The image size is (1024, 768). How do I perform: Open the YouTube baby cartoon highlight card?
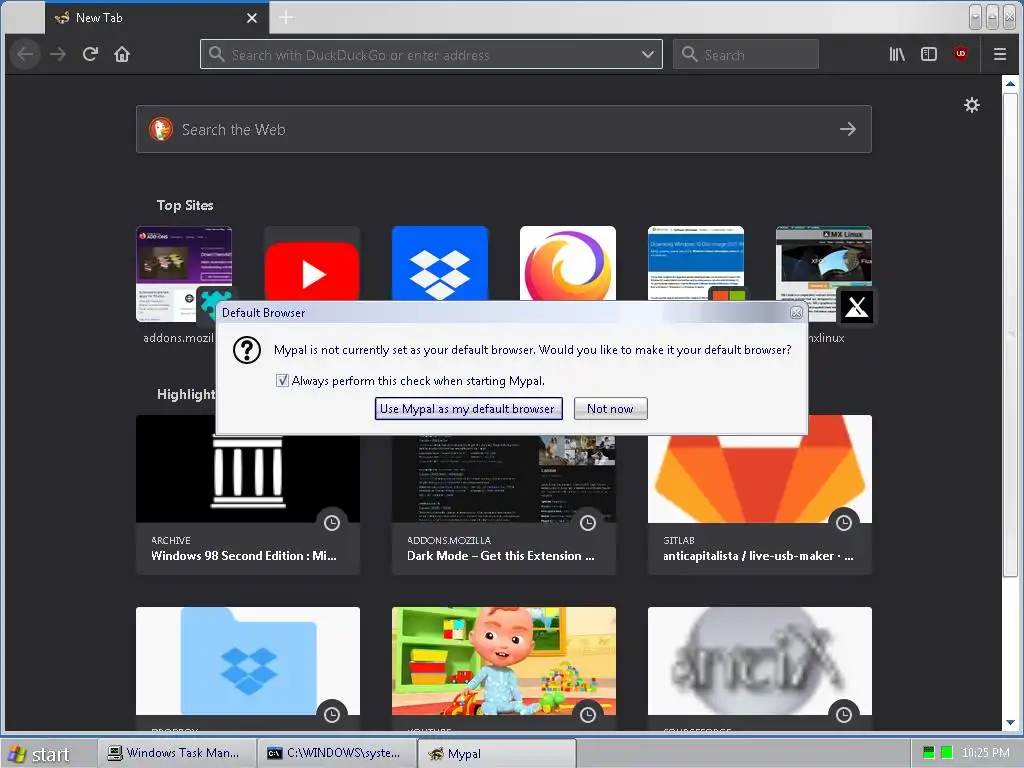point(504,669)
